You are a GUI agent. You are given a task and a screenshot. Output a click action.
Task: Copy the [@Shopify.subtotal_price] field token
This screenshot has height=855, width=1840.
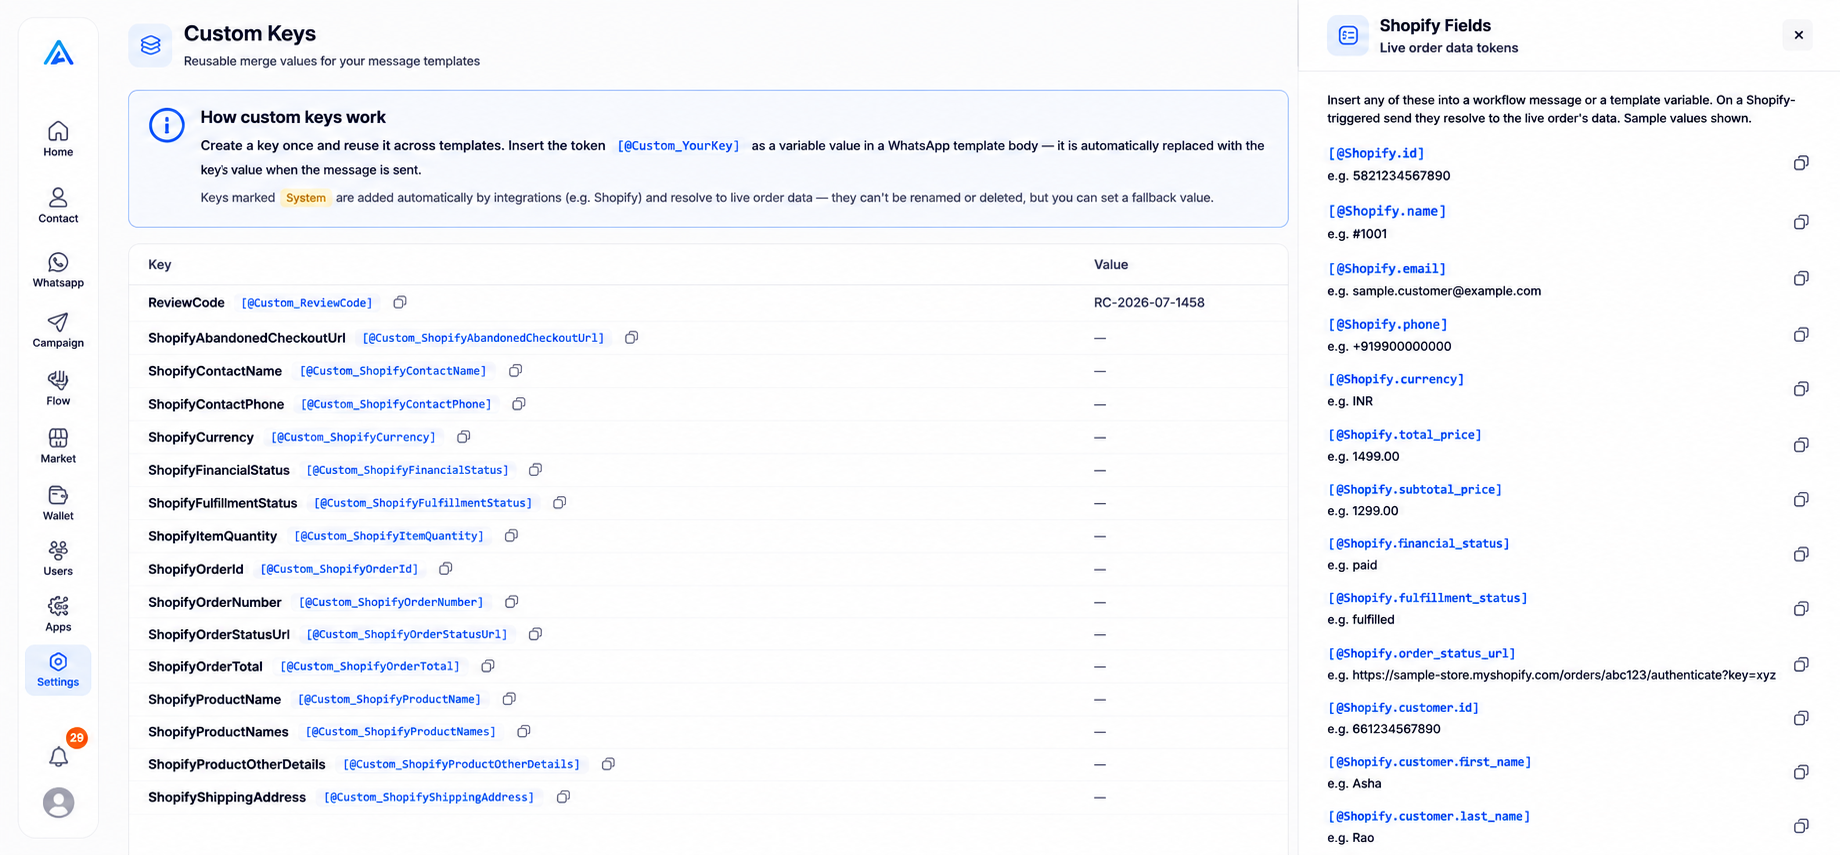1801,499
